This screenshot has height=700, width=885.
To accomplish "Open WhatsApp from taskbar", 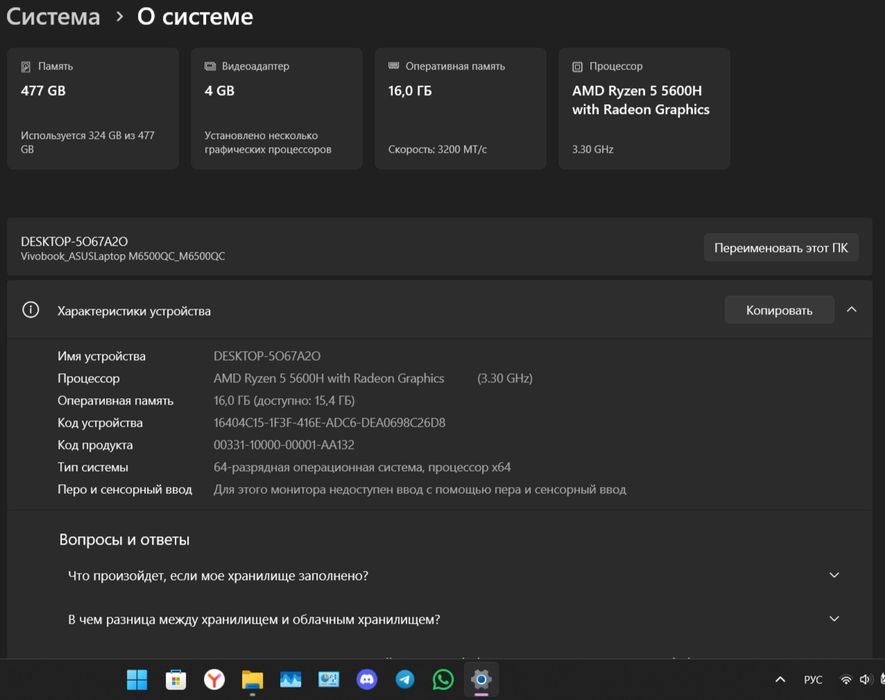I will click(x=443, y=680).
